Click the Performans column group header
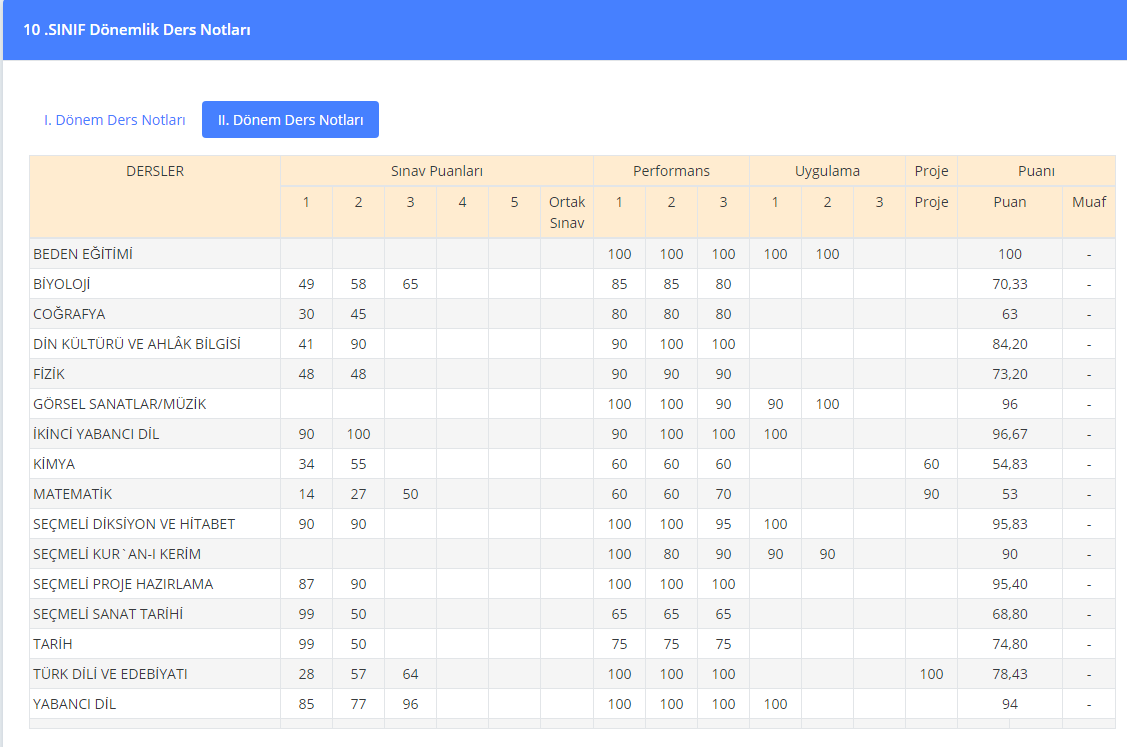 point(671,171)
